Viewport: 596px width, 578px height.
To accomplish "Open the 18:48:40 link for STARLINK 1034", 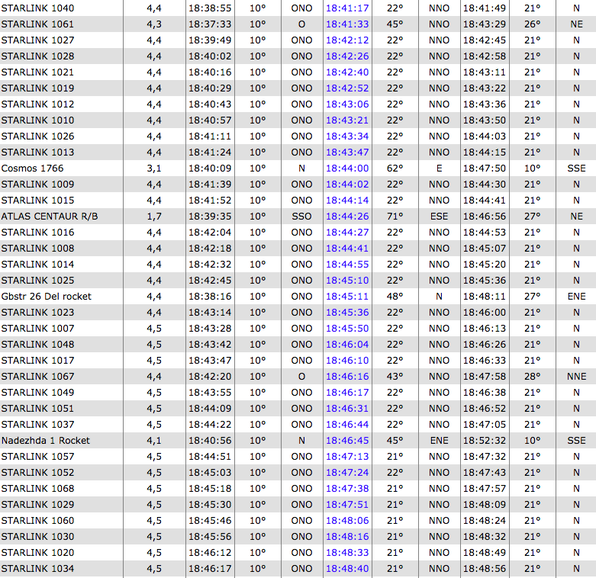I will pos(347,568).
